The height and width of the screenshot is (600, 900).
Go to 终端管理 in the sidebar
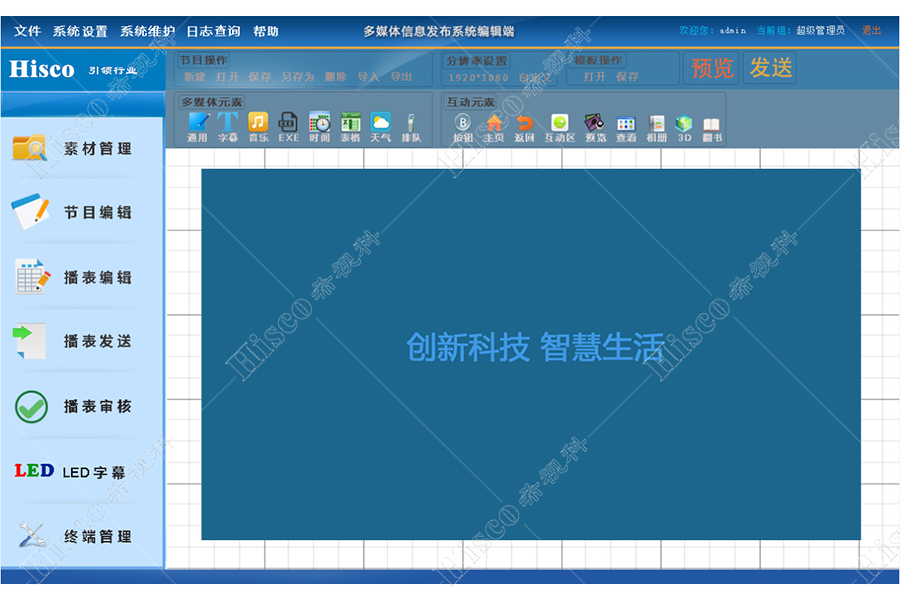82,537
